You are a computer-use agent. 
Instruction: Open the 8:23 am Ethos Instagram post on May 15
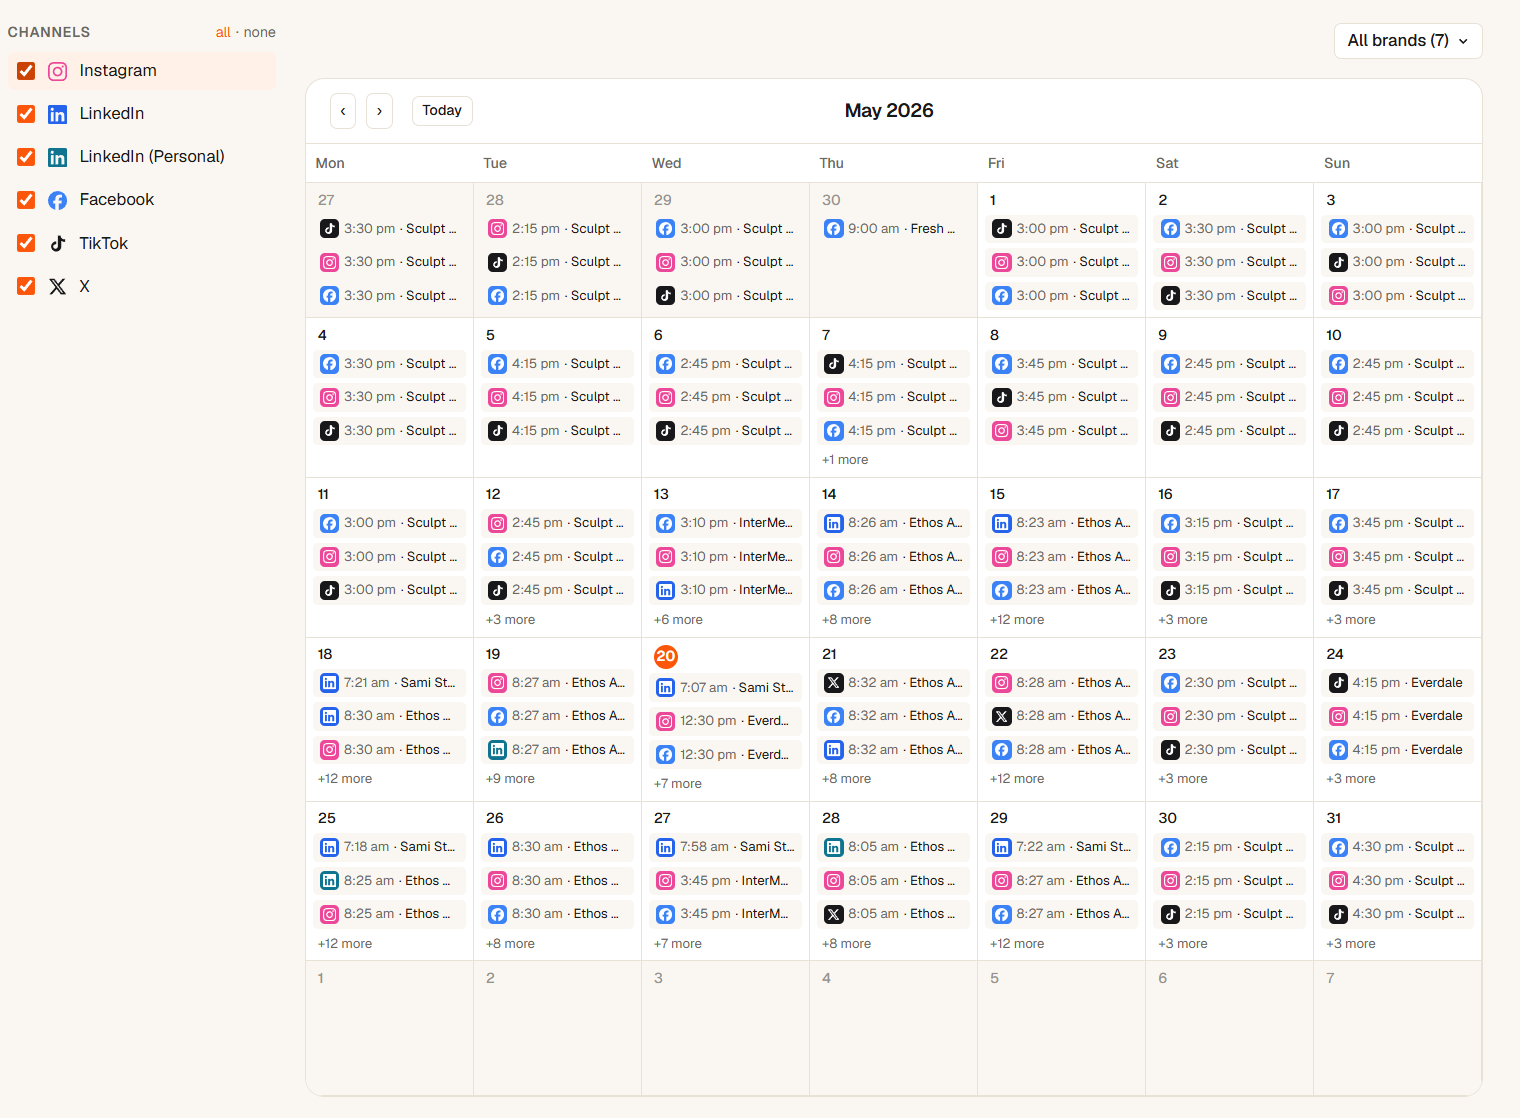(1062, 557)
